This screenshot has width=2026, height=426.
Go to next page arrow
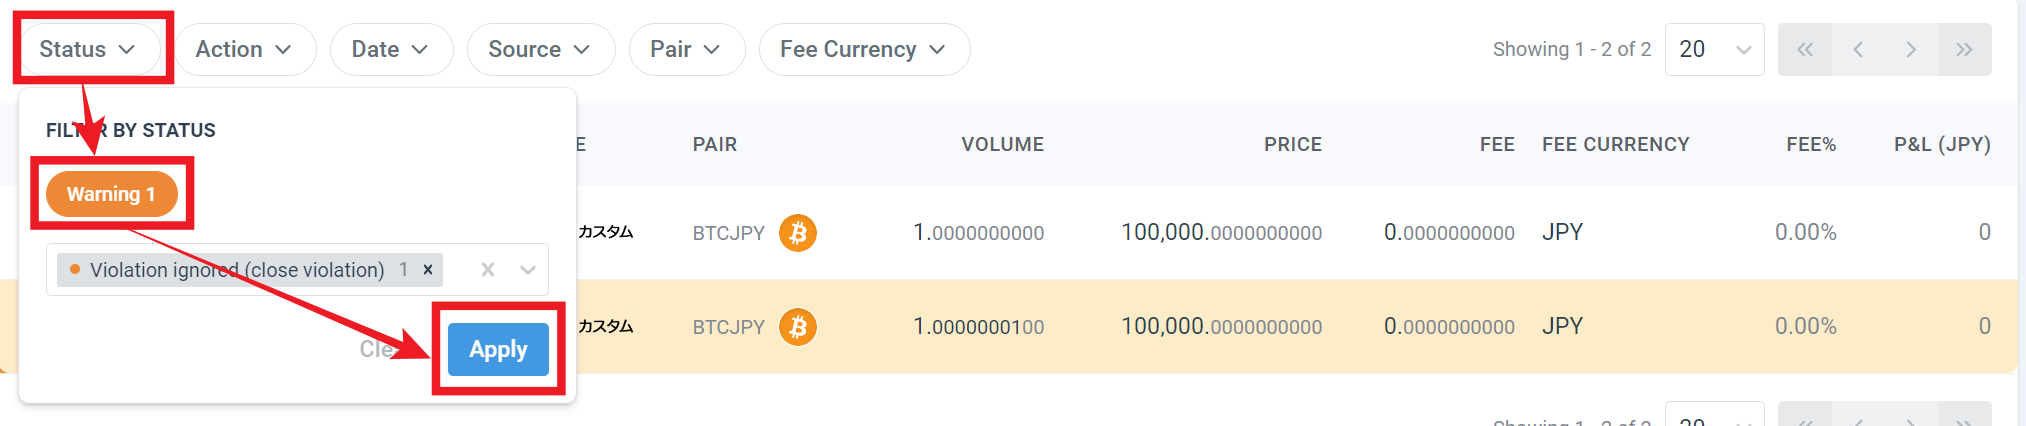pos(1911,49)
